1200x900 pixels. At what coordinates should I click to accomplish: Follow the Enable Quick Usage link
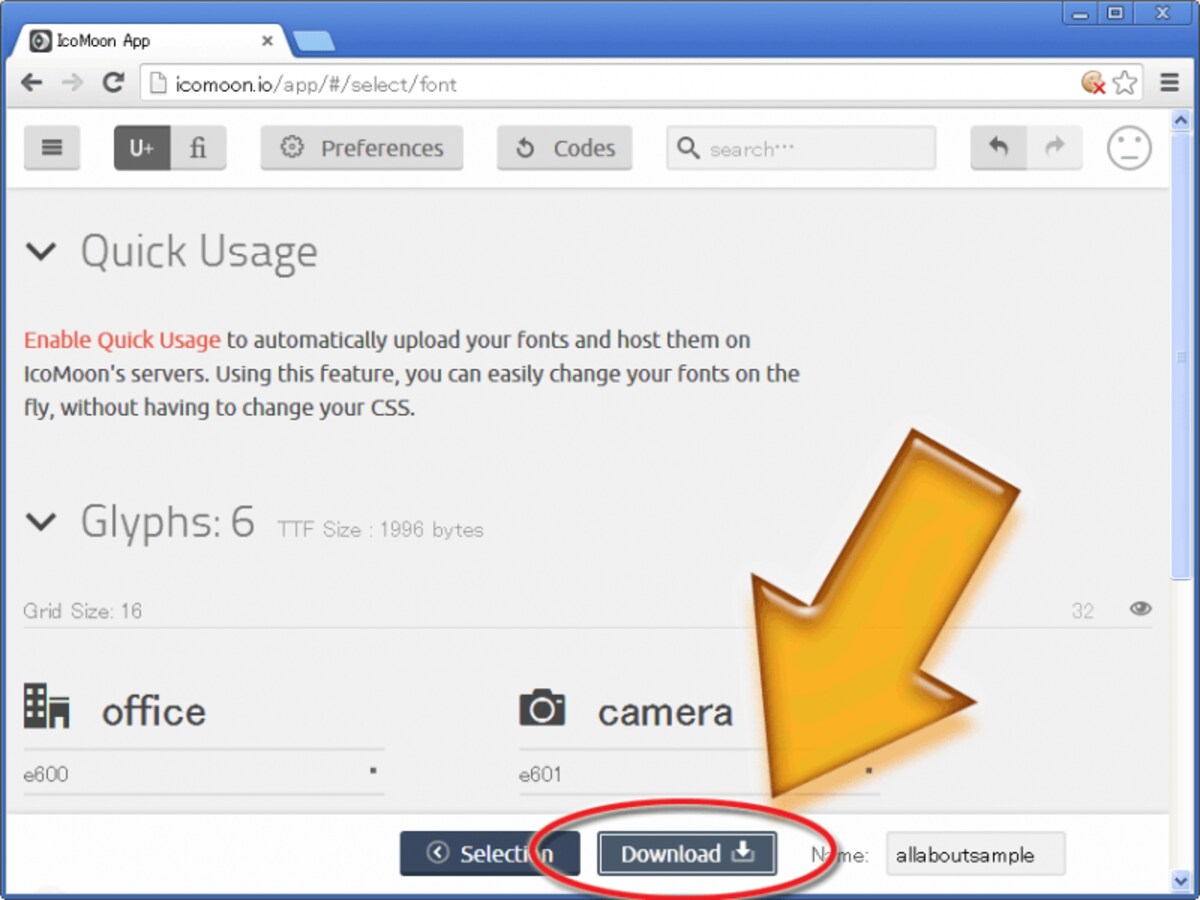tap(122, 340)
